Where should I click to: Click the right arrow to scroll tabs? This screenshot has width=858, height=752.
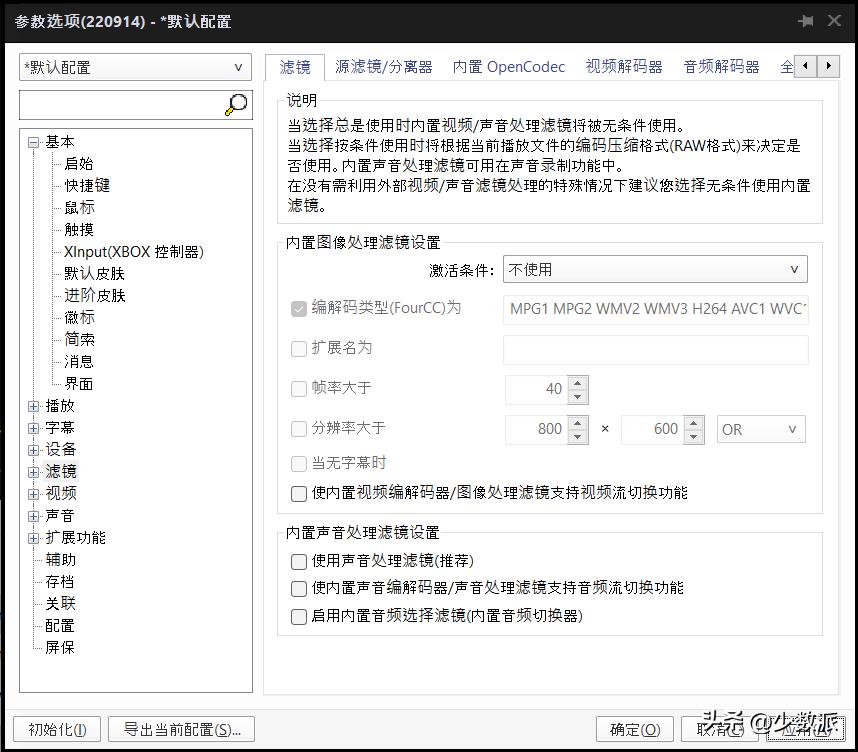(x=829, y=64)
